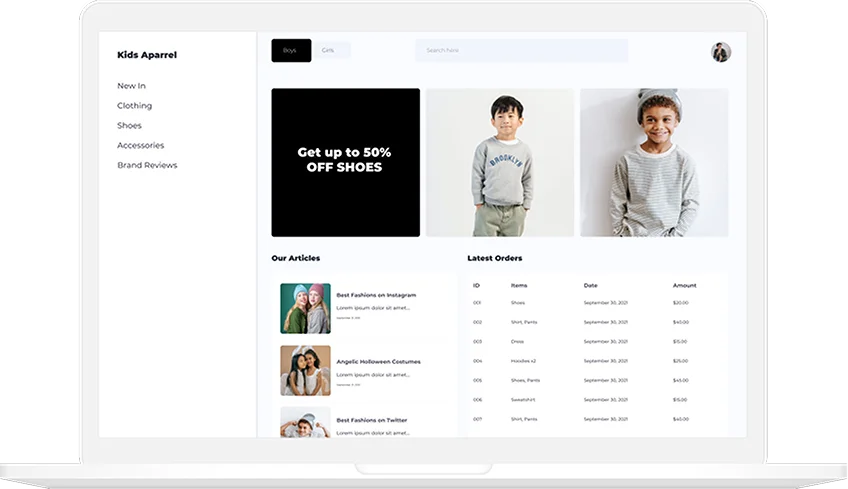Click the Date column header

590,285
